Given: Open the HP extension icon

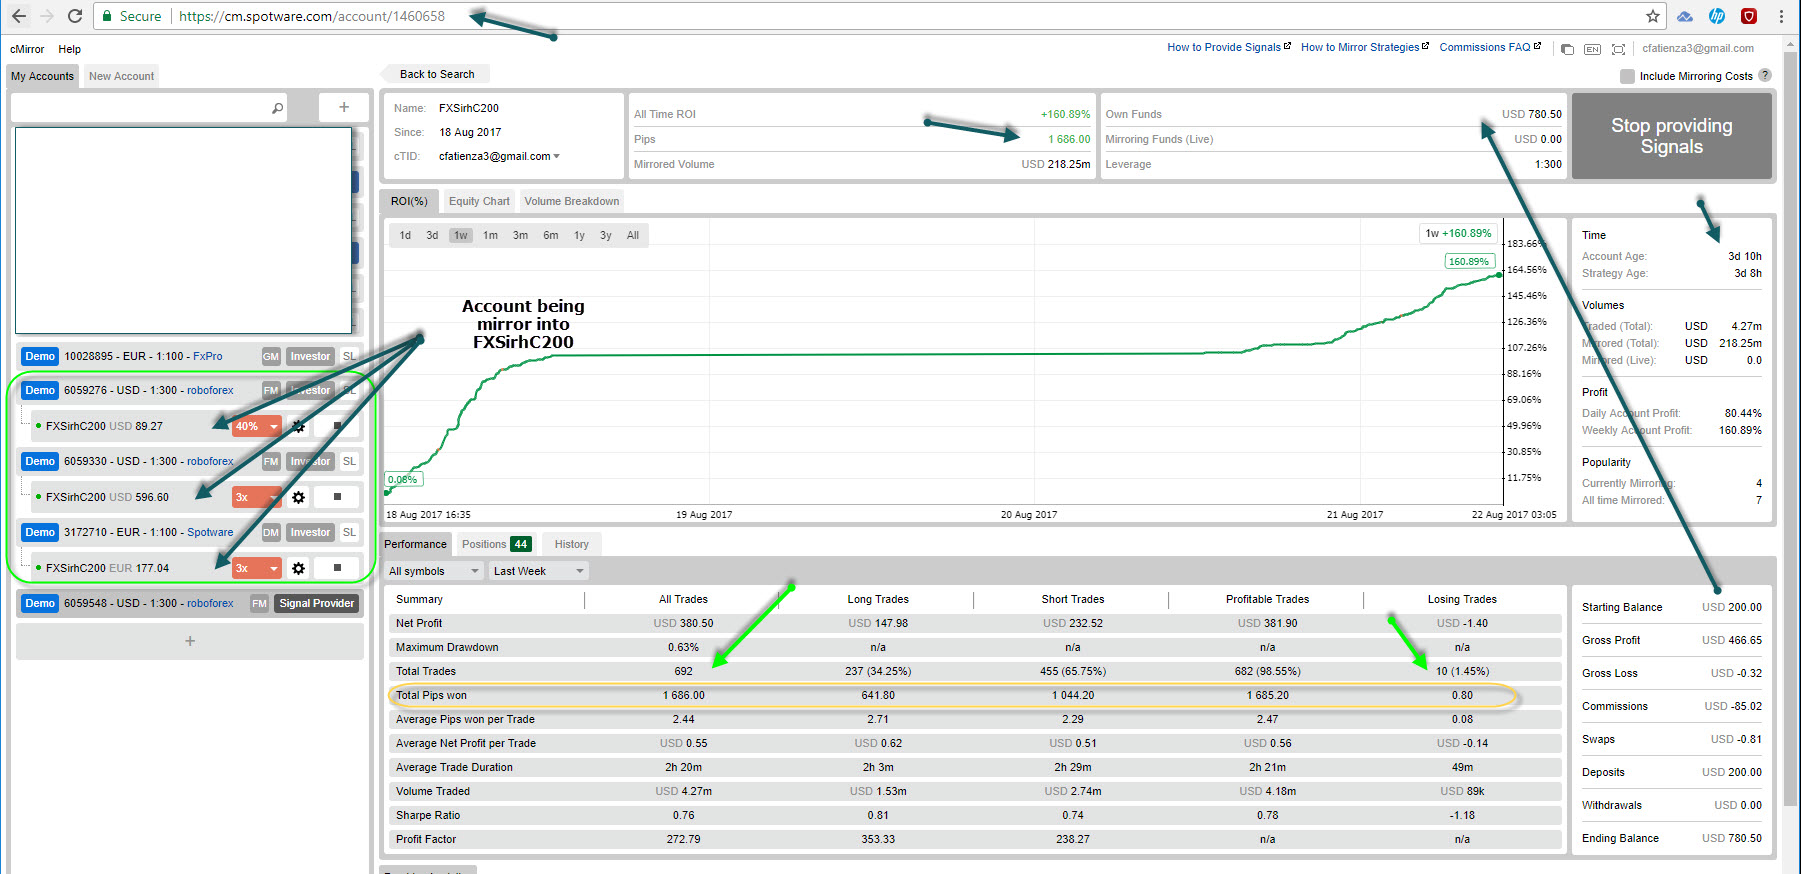Looking at the screenshot, I should pos(1717,16).
